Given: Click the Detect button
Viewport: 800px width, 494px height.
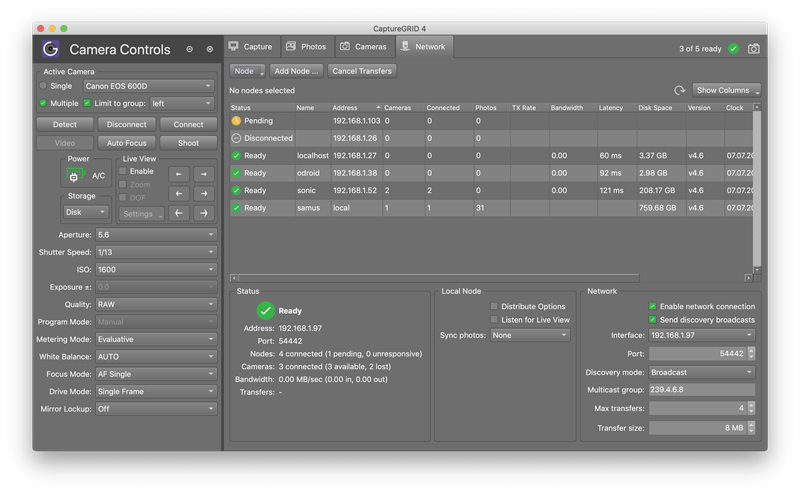Looking at the screenshot, I should pos(65,124).
